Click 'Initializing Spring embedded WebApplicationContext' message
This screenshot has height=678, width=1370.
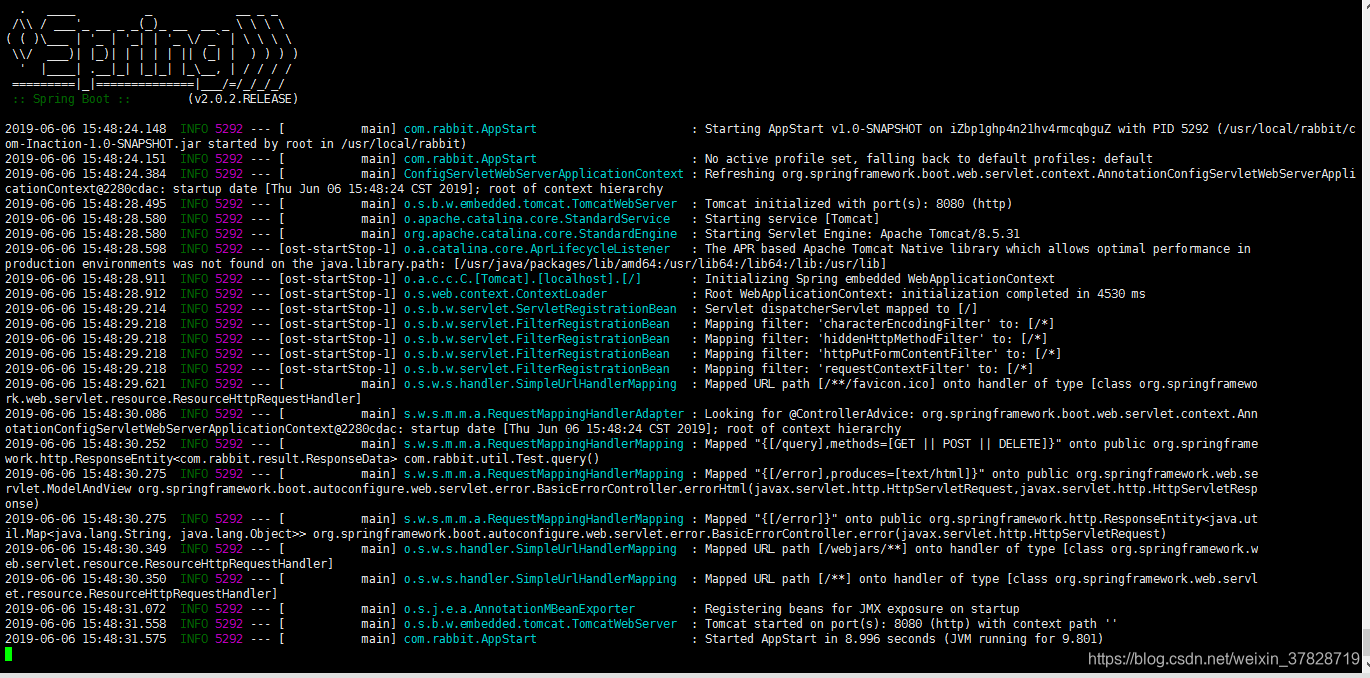(x=880, y=279)
